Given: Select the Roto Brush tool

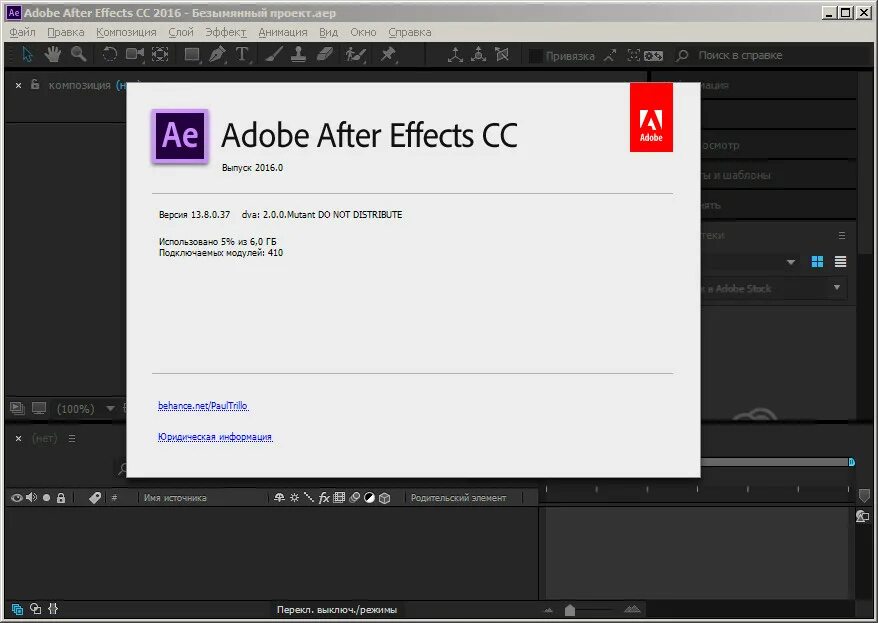Looking at the screenshot, I should coord(356,54).
